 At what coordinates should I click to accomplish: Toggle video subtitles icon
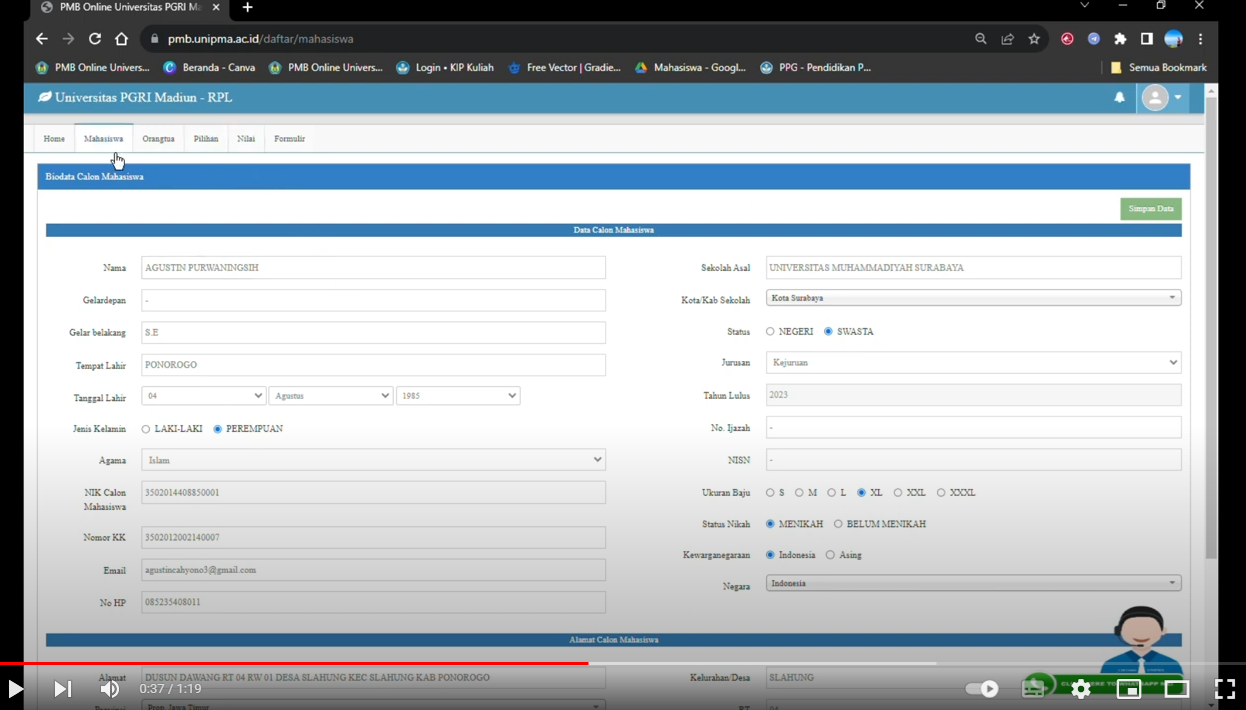click(1033, 689)
